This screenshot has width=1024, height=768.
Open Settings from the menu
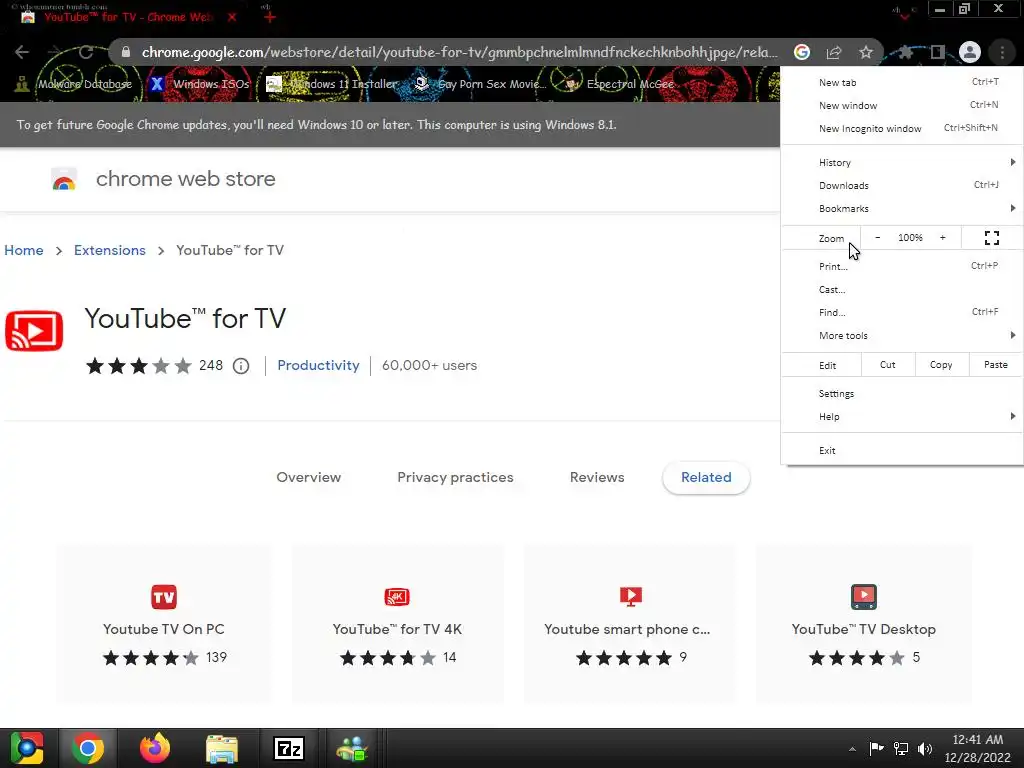[902, 394]
